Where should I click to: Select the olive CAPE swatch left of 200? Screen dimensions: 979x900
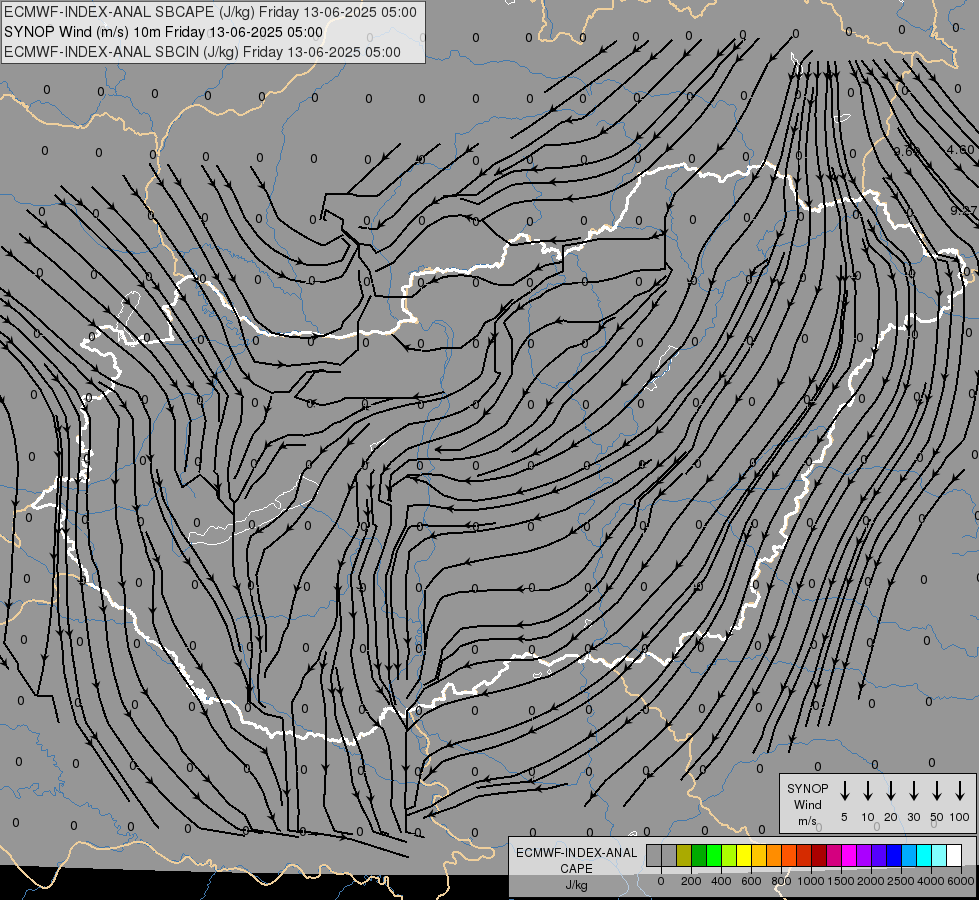click(684, 855)
